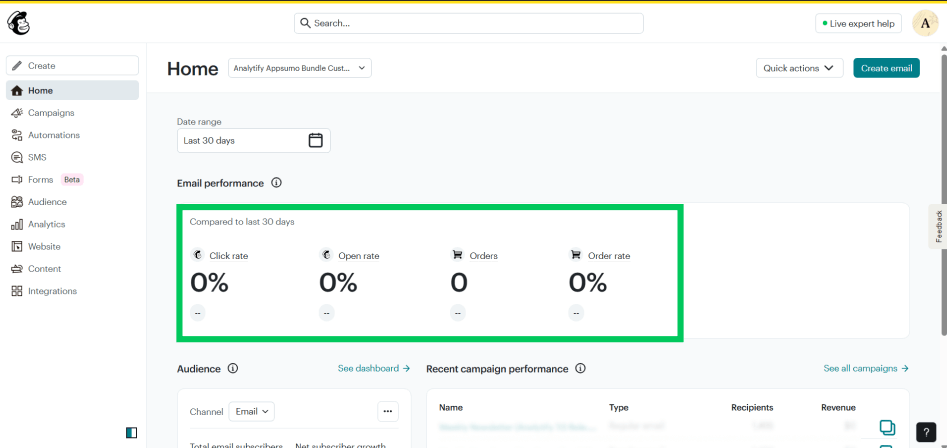
Task: Click the Create email button
Action: click(887, 68)
